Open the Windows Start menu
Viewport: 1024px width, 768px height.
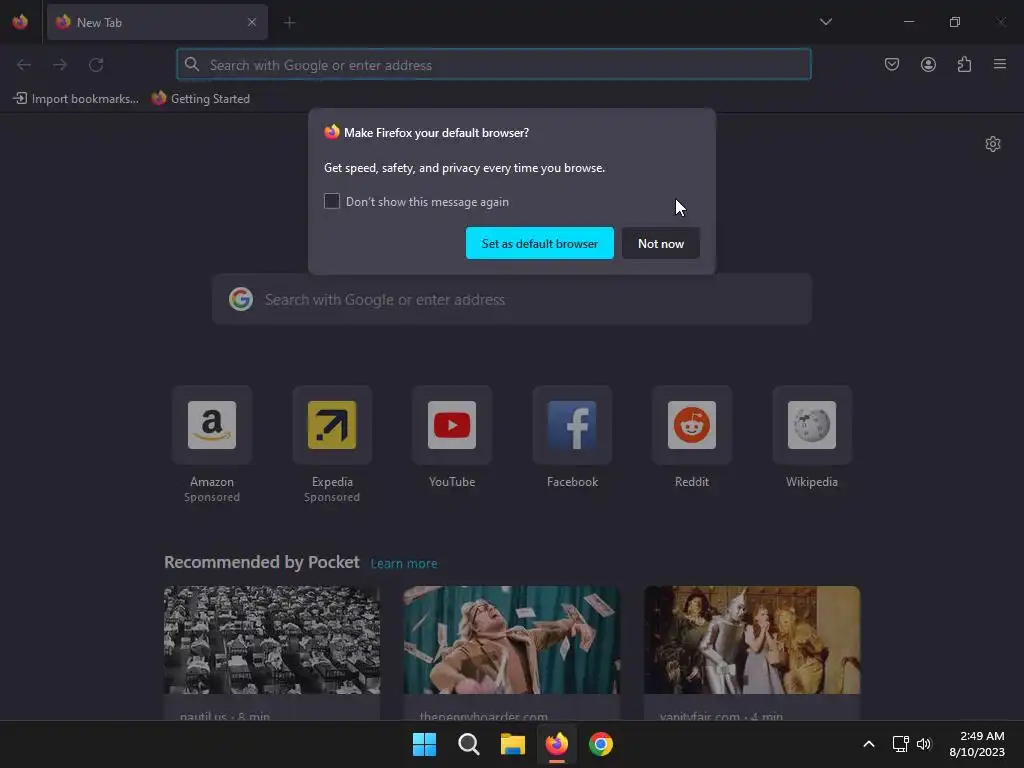pyautogui.click(x=424, y=744)
